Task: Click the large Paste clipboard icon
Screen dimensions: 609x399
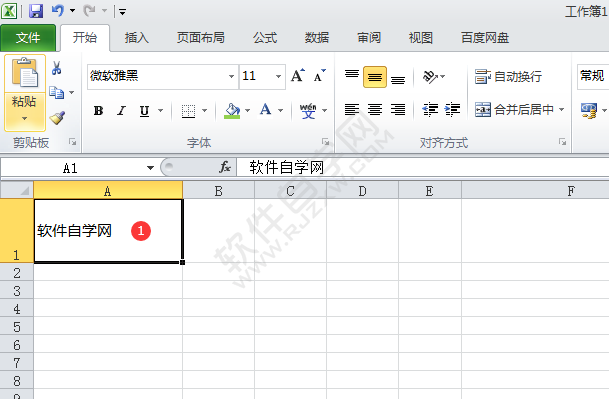Action: point(25,73)
